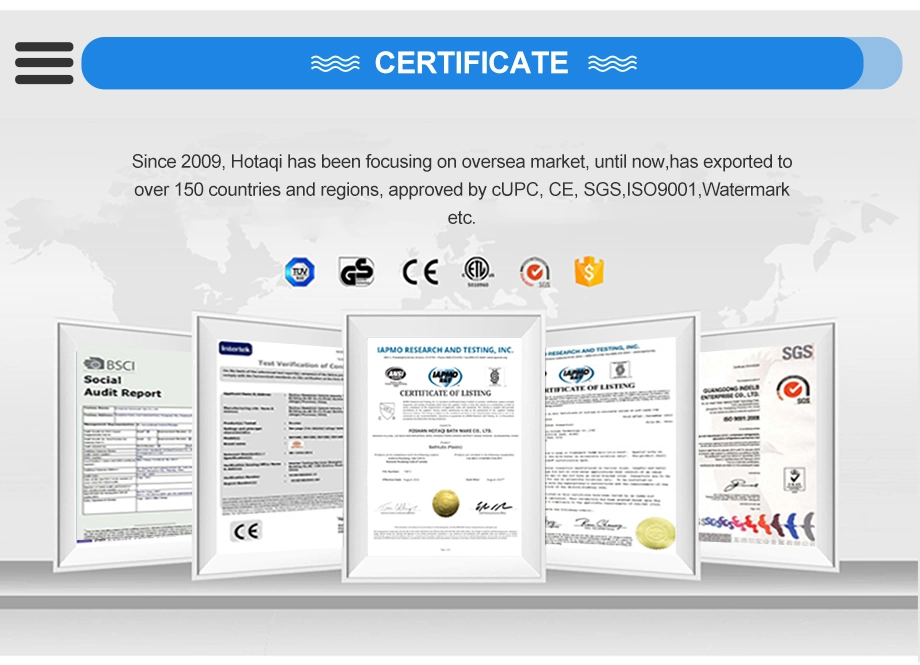Click the CE mark logo
Image resolution: width=920 pixels, height=665 pixels.
[420, 272]
